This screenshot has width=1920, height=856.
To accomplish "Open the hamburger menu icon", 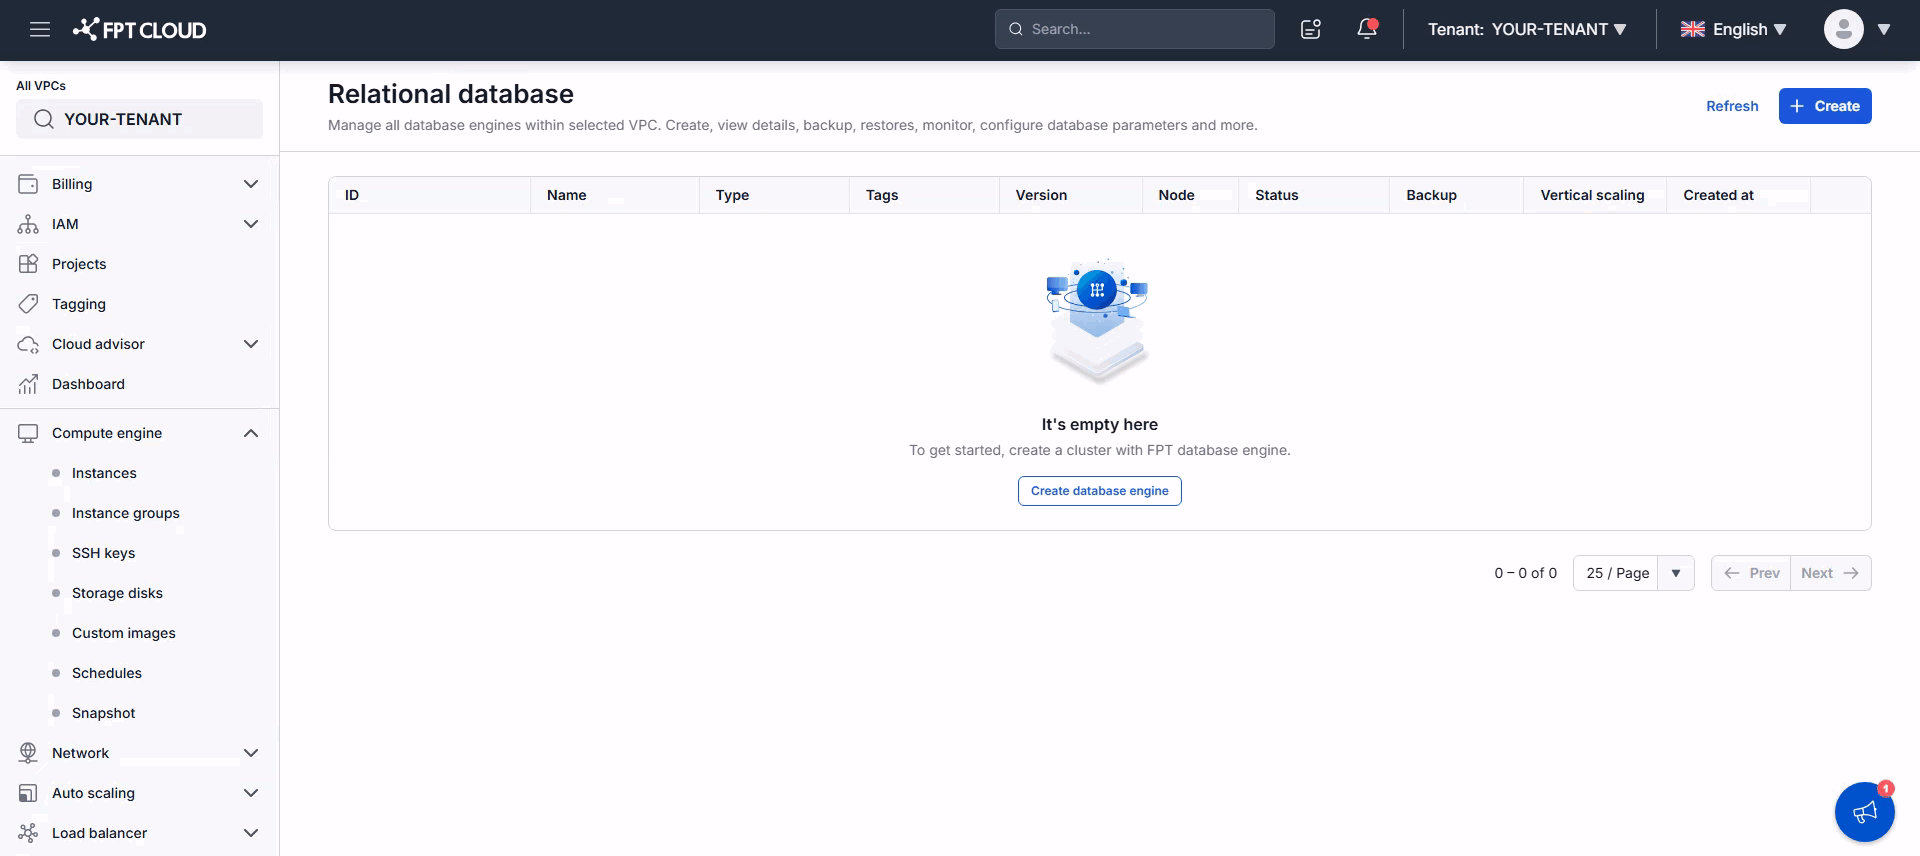I will [x=40, y=29].
